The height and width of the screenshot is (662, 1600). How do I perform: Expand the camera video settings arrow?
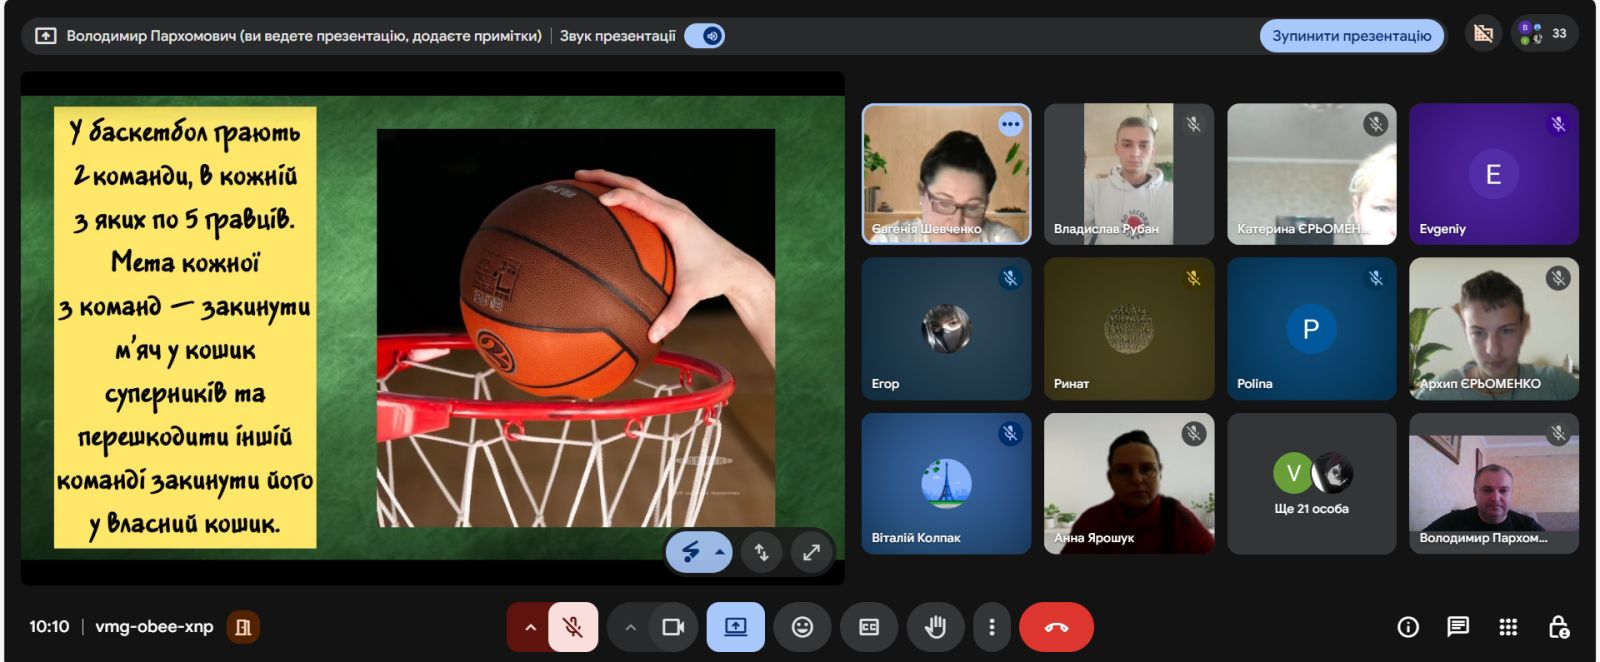tap(630, 627)
